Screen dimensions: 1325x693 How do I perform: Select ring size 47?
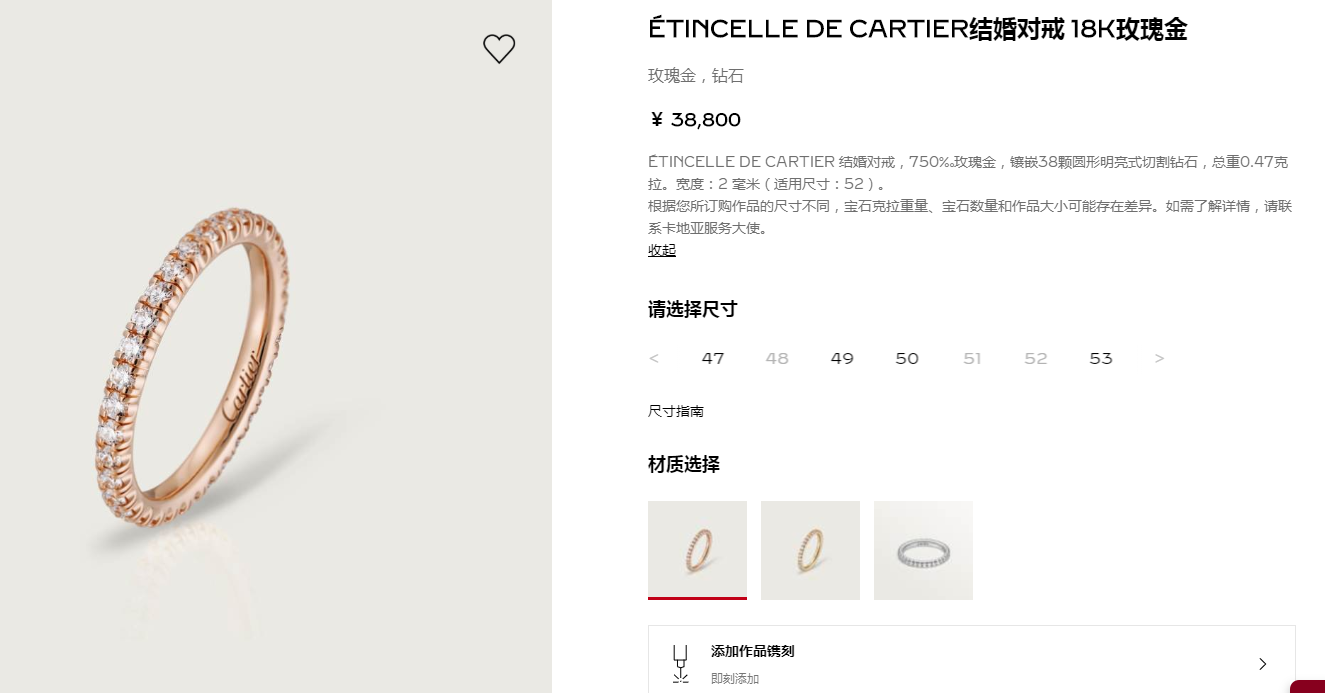(x=713, y=358)
